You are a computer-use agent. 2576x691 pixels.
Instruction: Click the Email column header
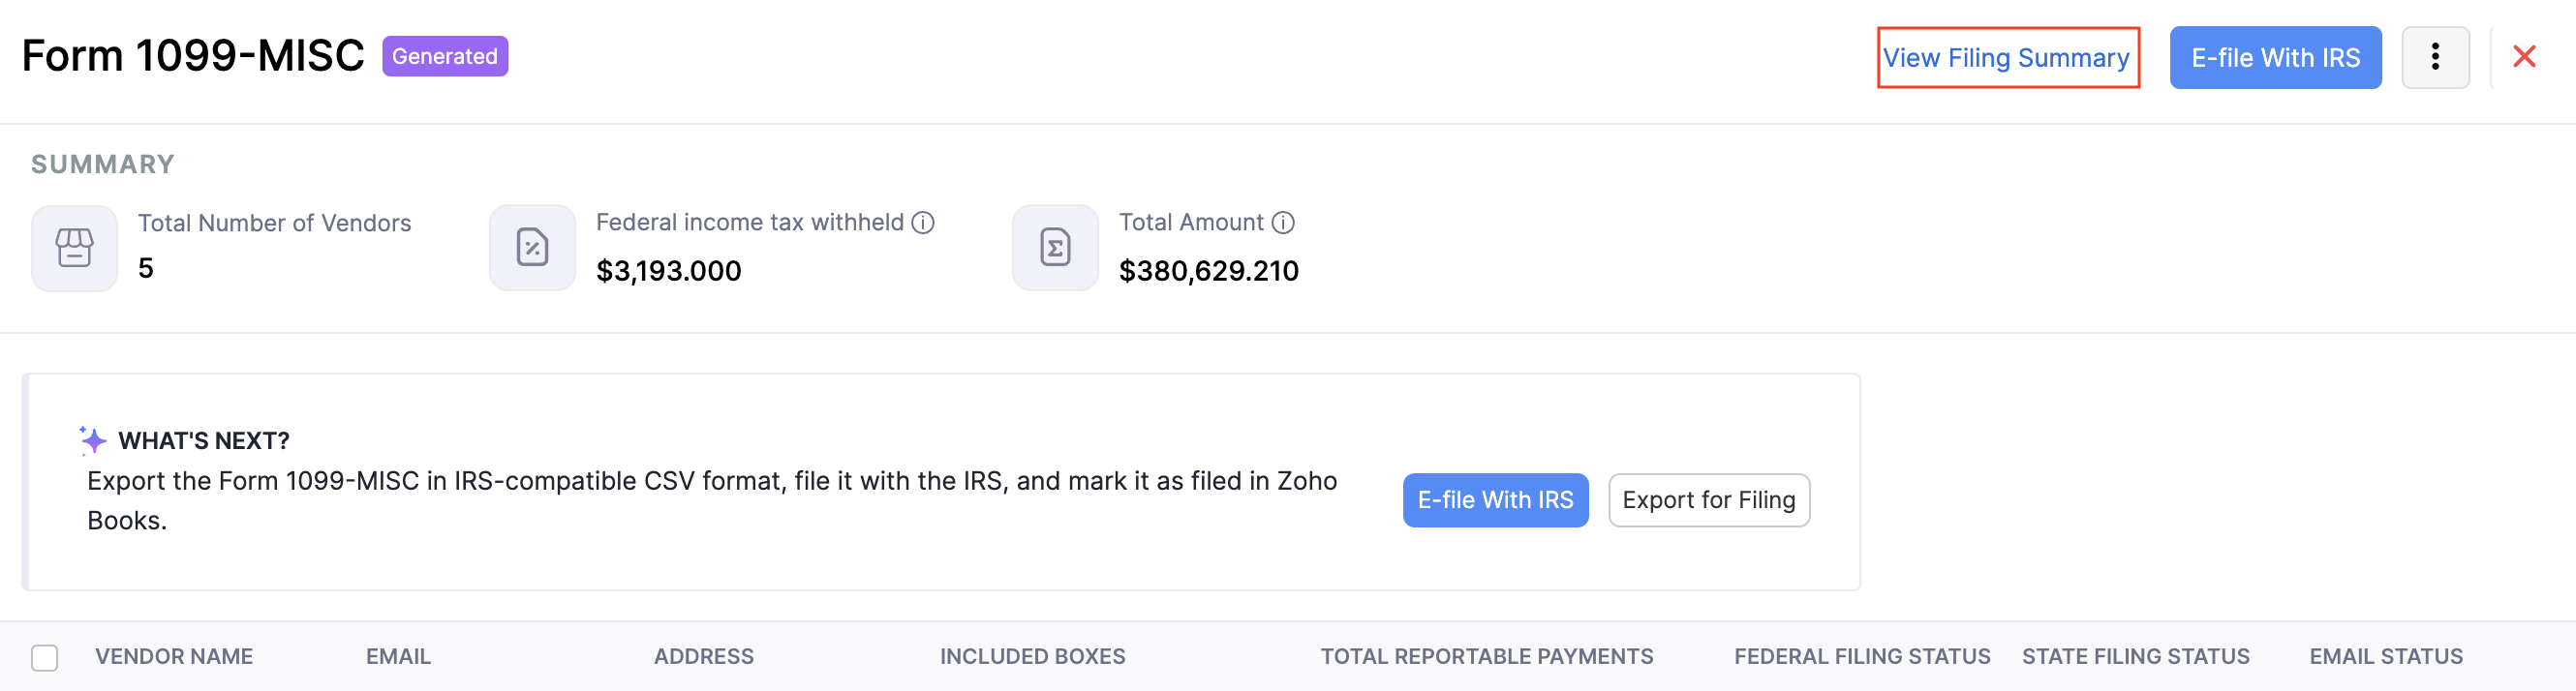click(x=397, y=657)
